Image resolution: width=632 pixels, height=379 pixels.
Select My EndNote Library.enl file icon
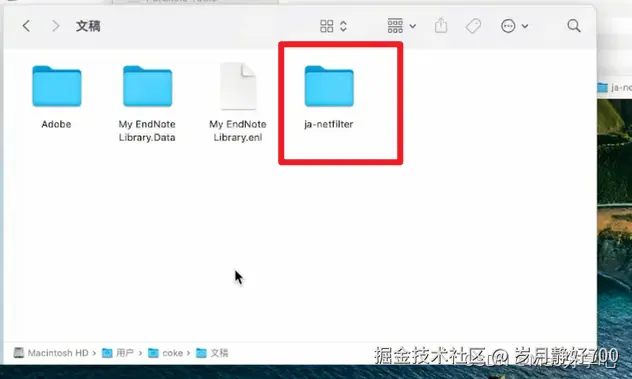(238, 86)
